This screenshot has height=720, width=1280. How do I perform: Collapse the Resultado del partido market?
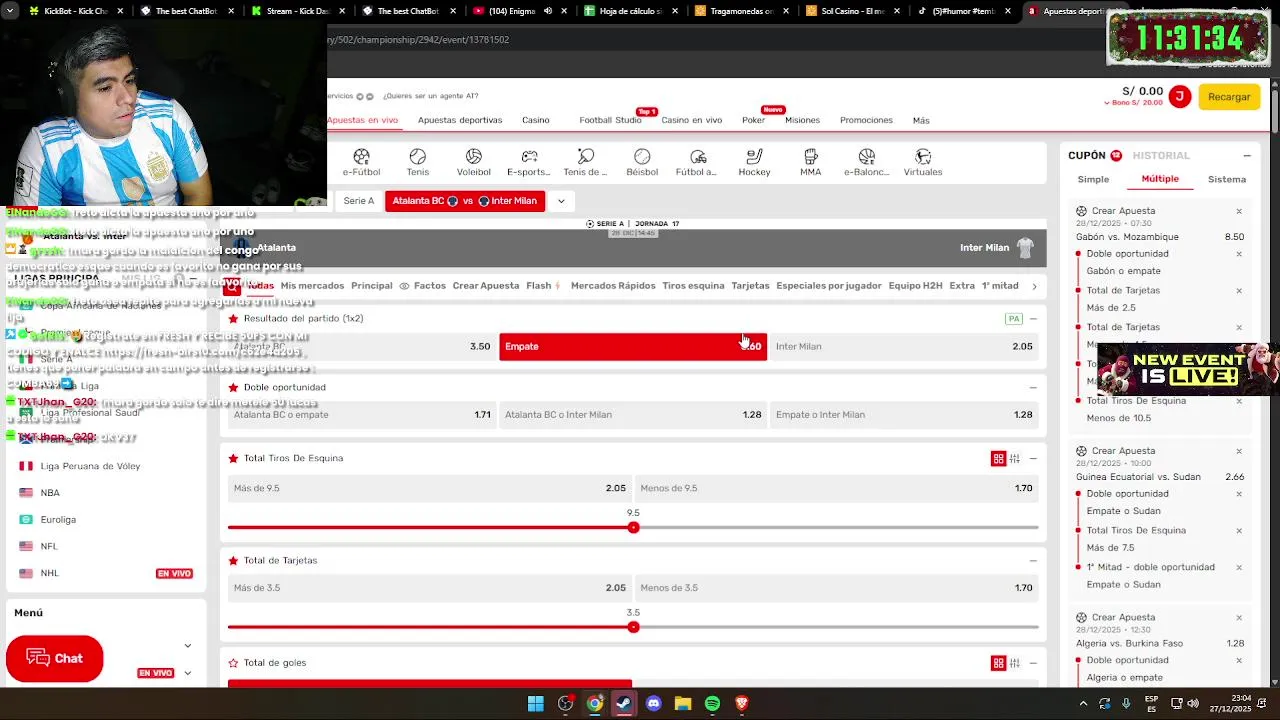coord(1033,319)
